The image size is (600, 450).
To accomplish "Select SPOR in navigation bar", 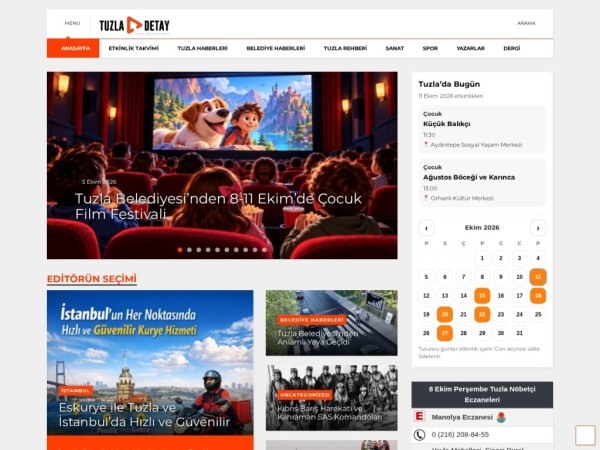I will click(430, 48).
